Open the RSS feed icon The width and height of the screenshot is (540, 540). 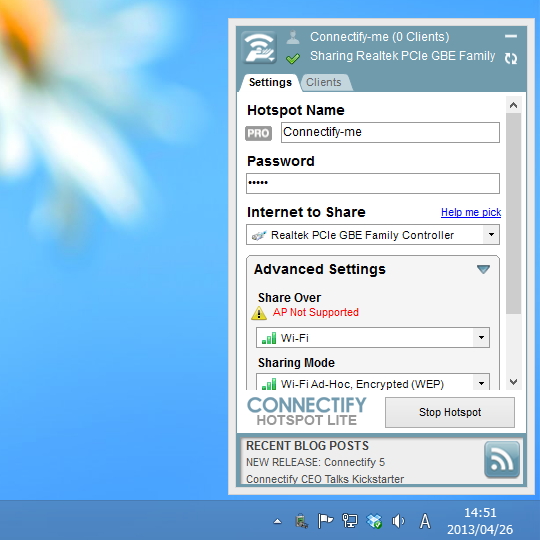(x=502, y=459)
